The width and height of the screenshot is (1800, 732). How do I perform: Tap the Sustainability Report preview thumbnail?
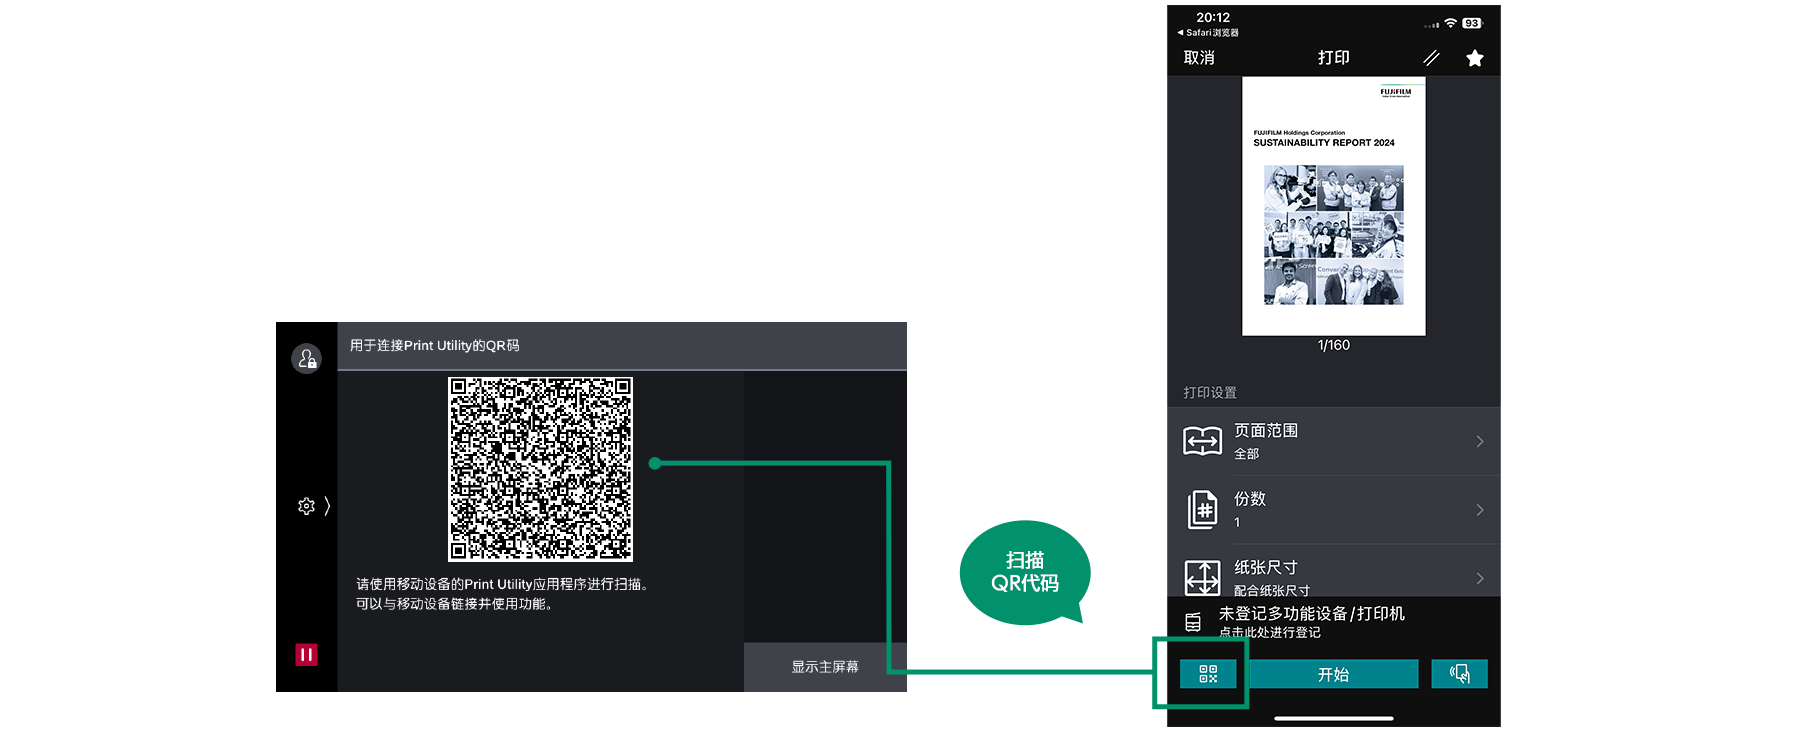point(1333,206)
